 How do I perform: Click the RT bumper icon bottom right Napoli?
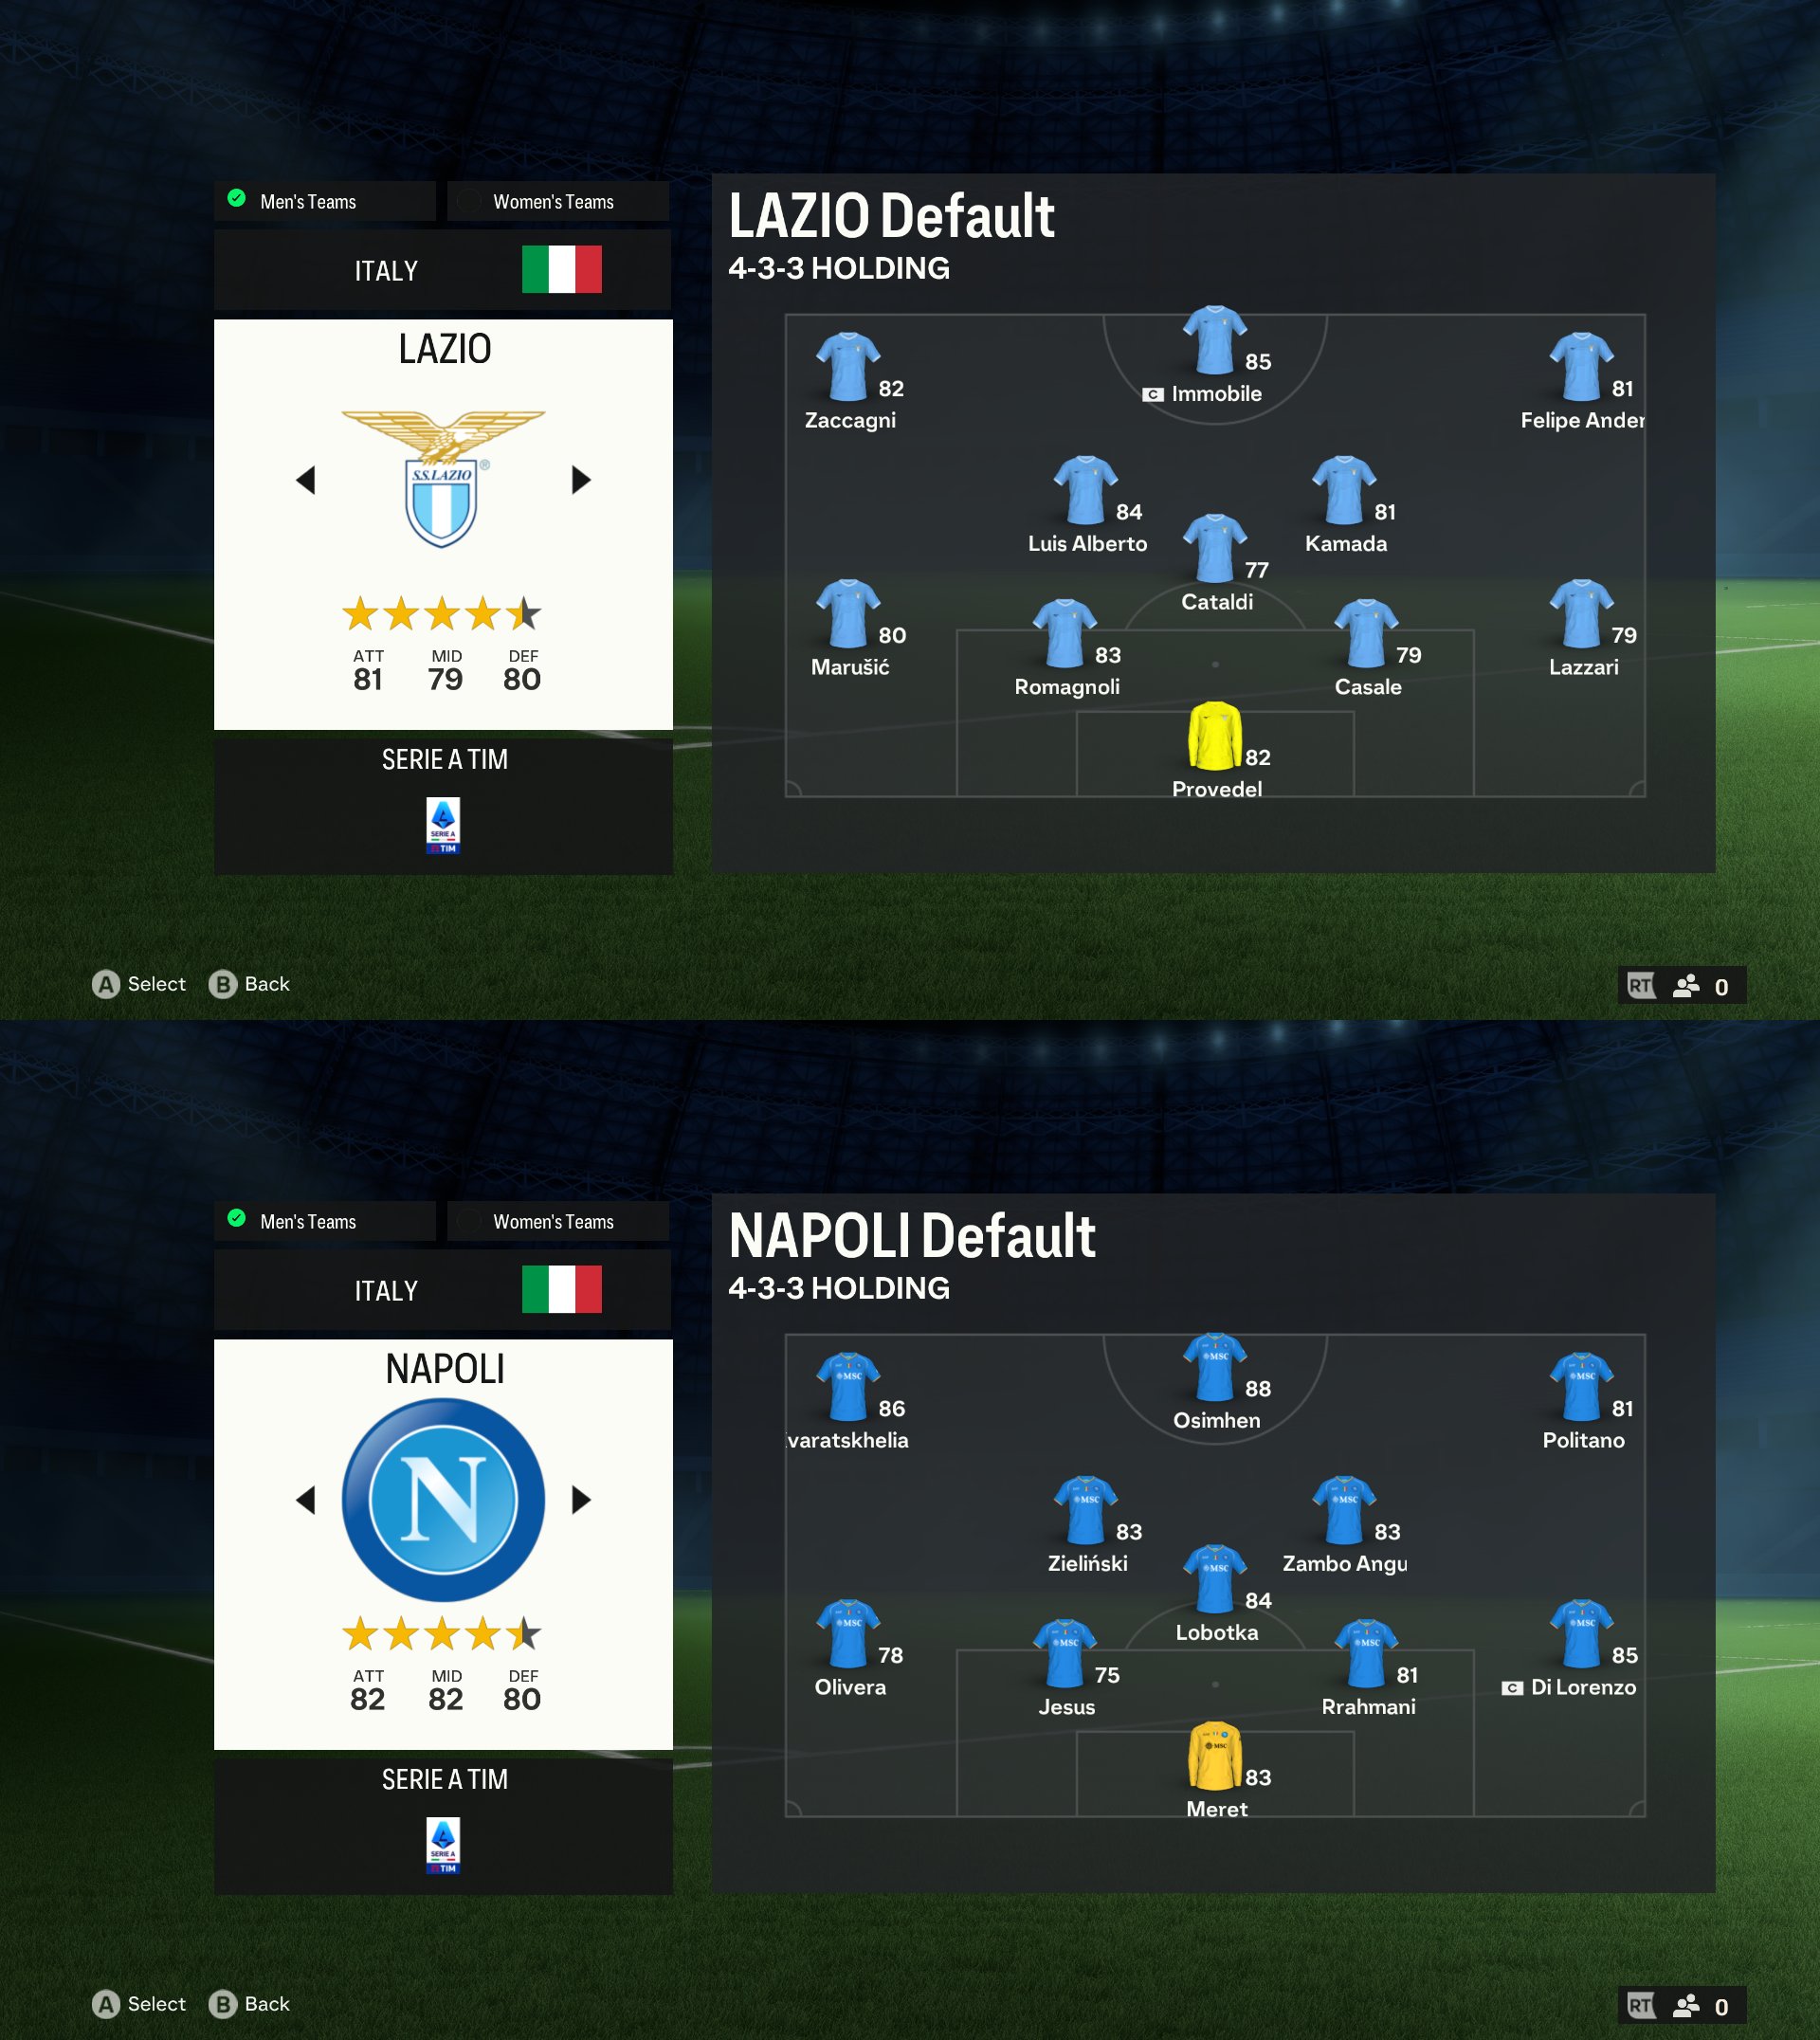[1637, 2003]
